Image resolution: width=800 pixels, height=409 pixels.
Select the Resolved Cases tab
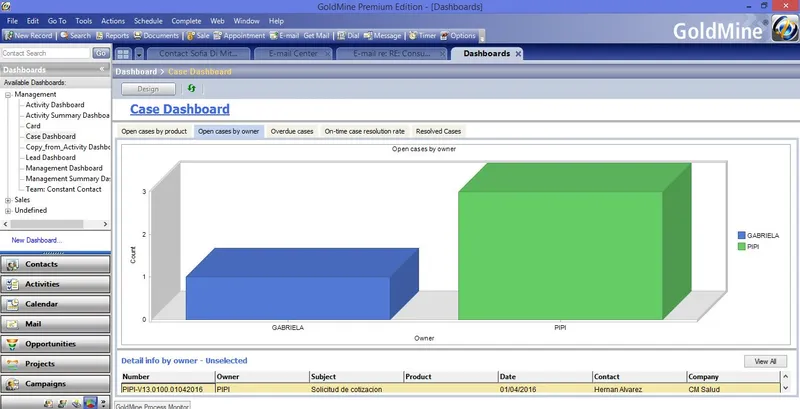click(x=438, y=131)
